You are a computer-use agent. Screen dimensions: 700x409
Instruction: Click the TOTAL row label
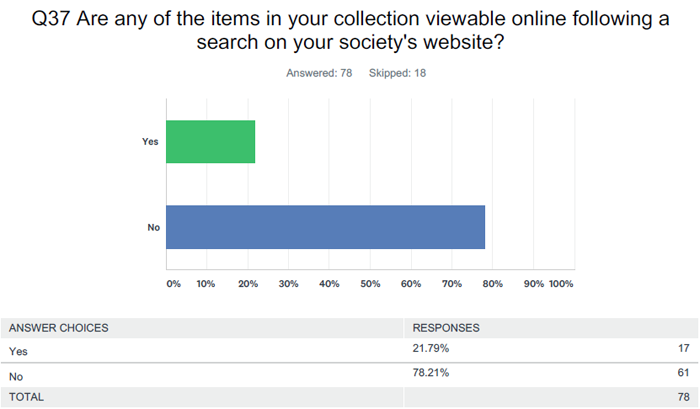[26, 397]
